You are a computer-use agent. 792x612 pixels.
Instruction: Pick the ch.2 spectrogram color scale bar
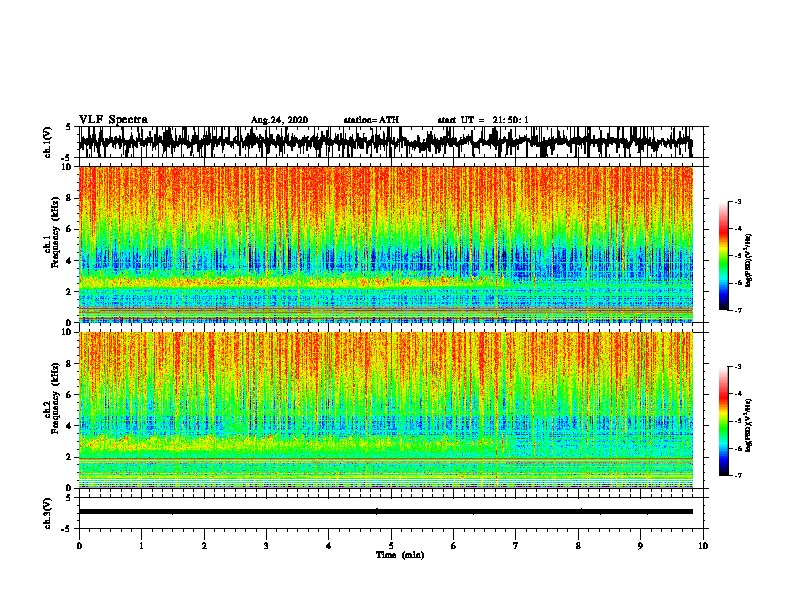point(723,421)
